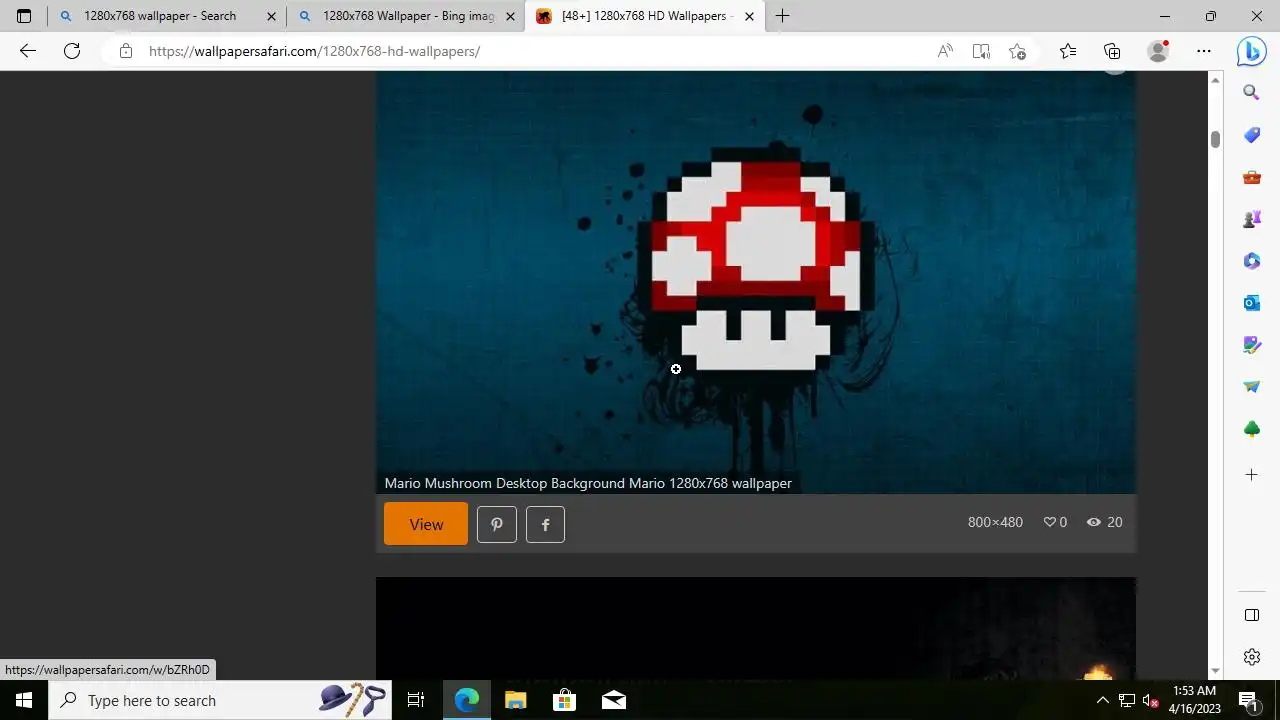Open Bing chat sidebar button
Screen dimensions: 1280x720
(1251, 51)
